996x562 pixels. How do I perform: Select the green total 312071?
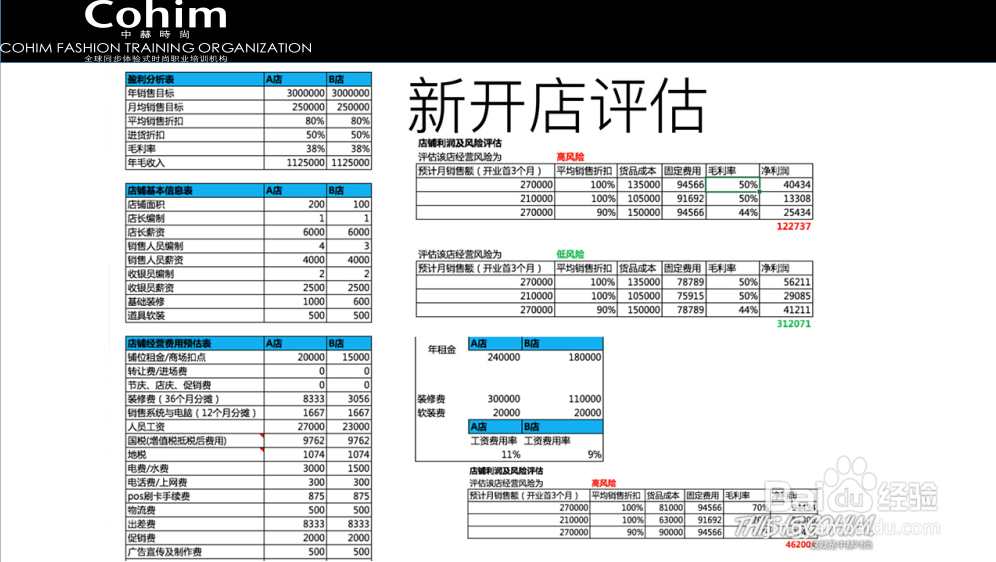[x=793, y=324]
